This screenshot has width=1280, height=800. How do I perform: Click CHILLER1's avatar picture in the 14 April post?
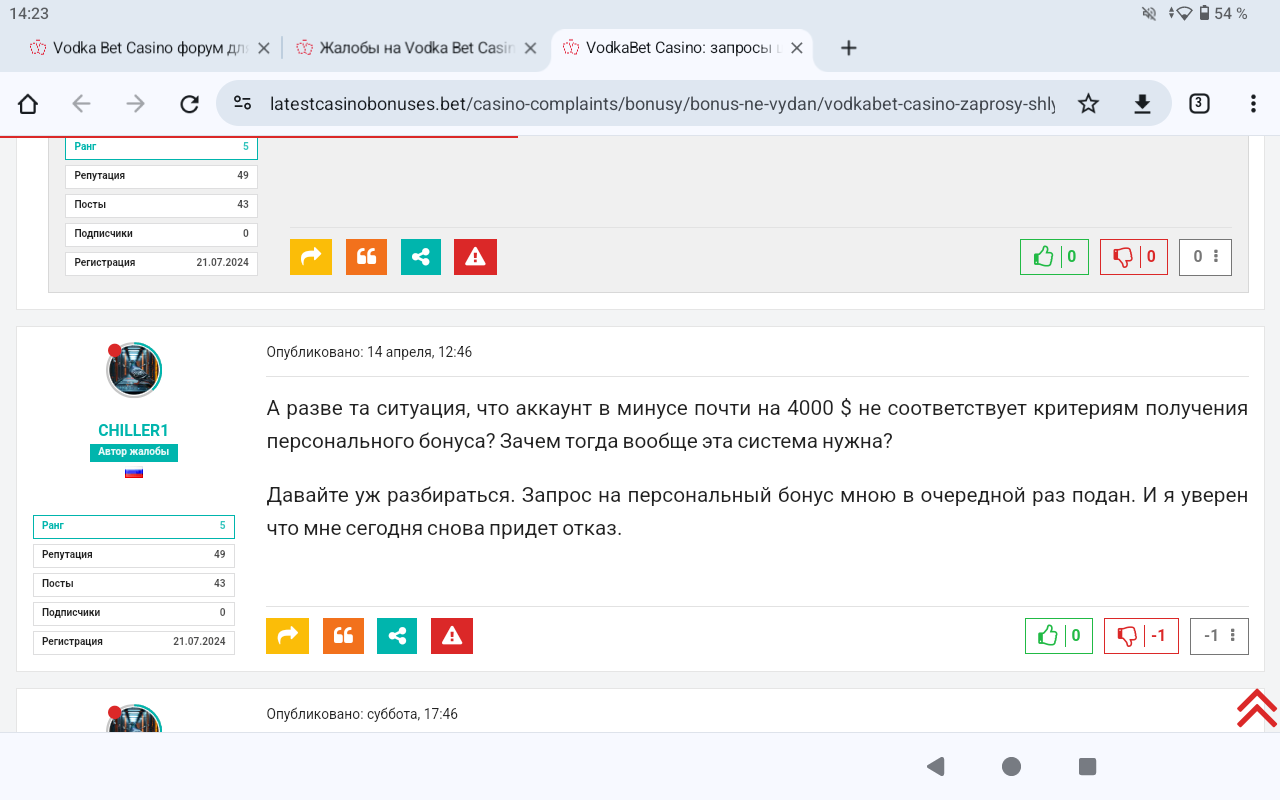[134, 370]
